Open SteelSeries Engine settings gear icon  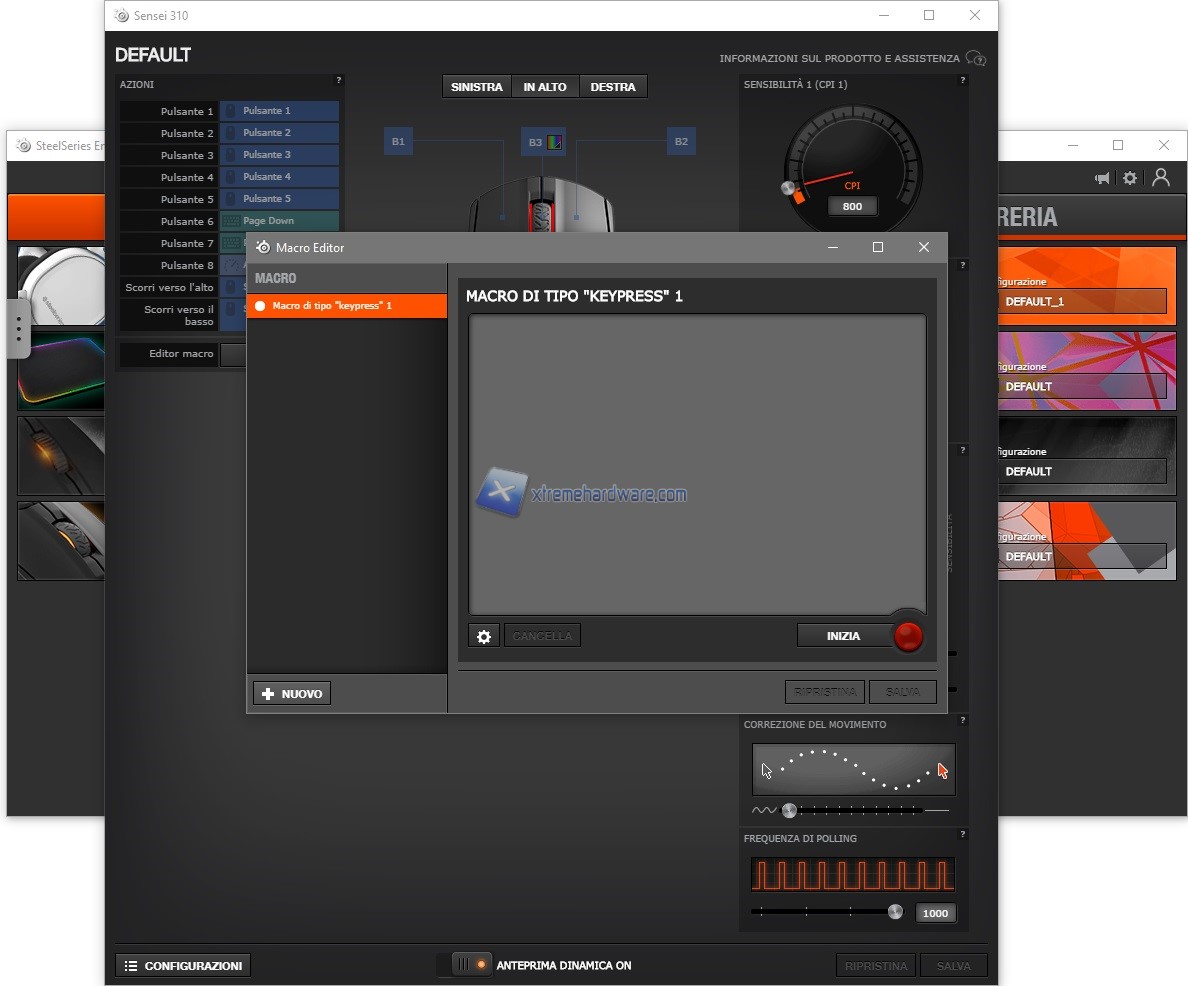click(1130, 178)
